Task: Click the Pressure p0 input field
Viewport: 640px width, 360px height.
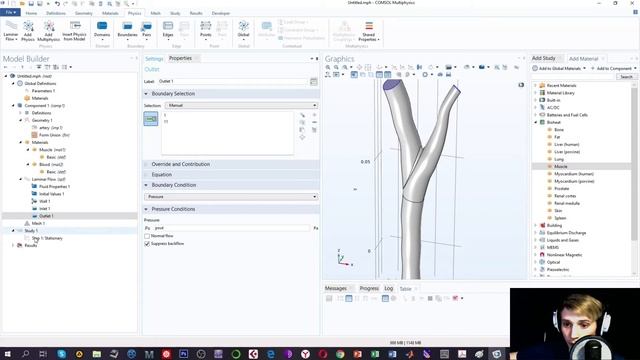Action: pos(231,228)
